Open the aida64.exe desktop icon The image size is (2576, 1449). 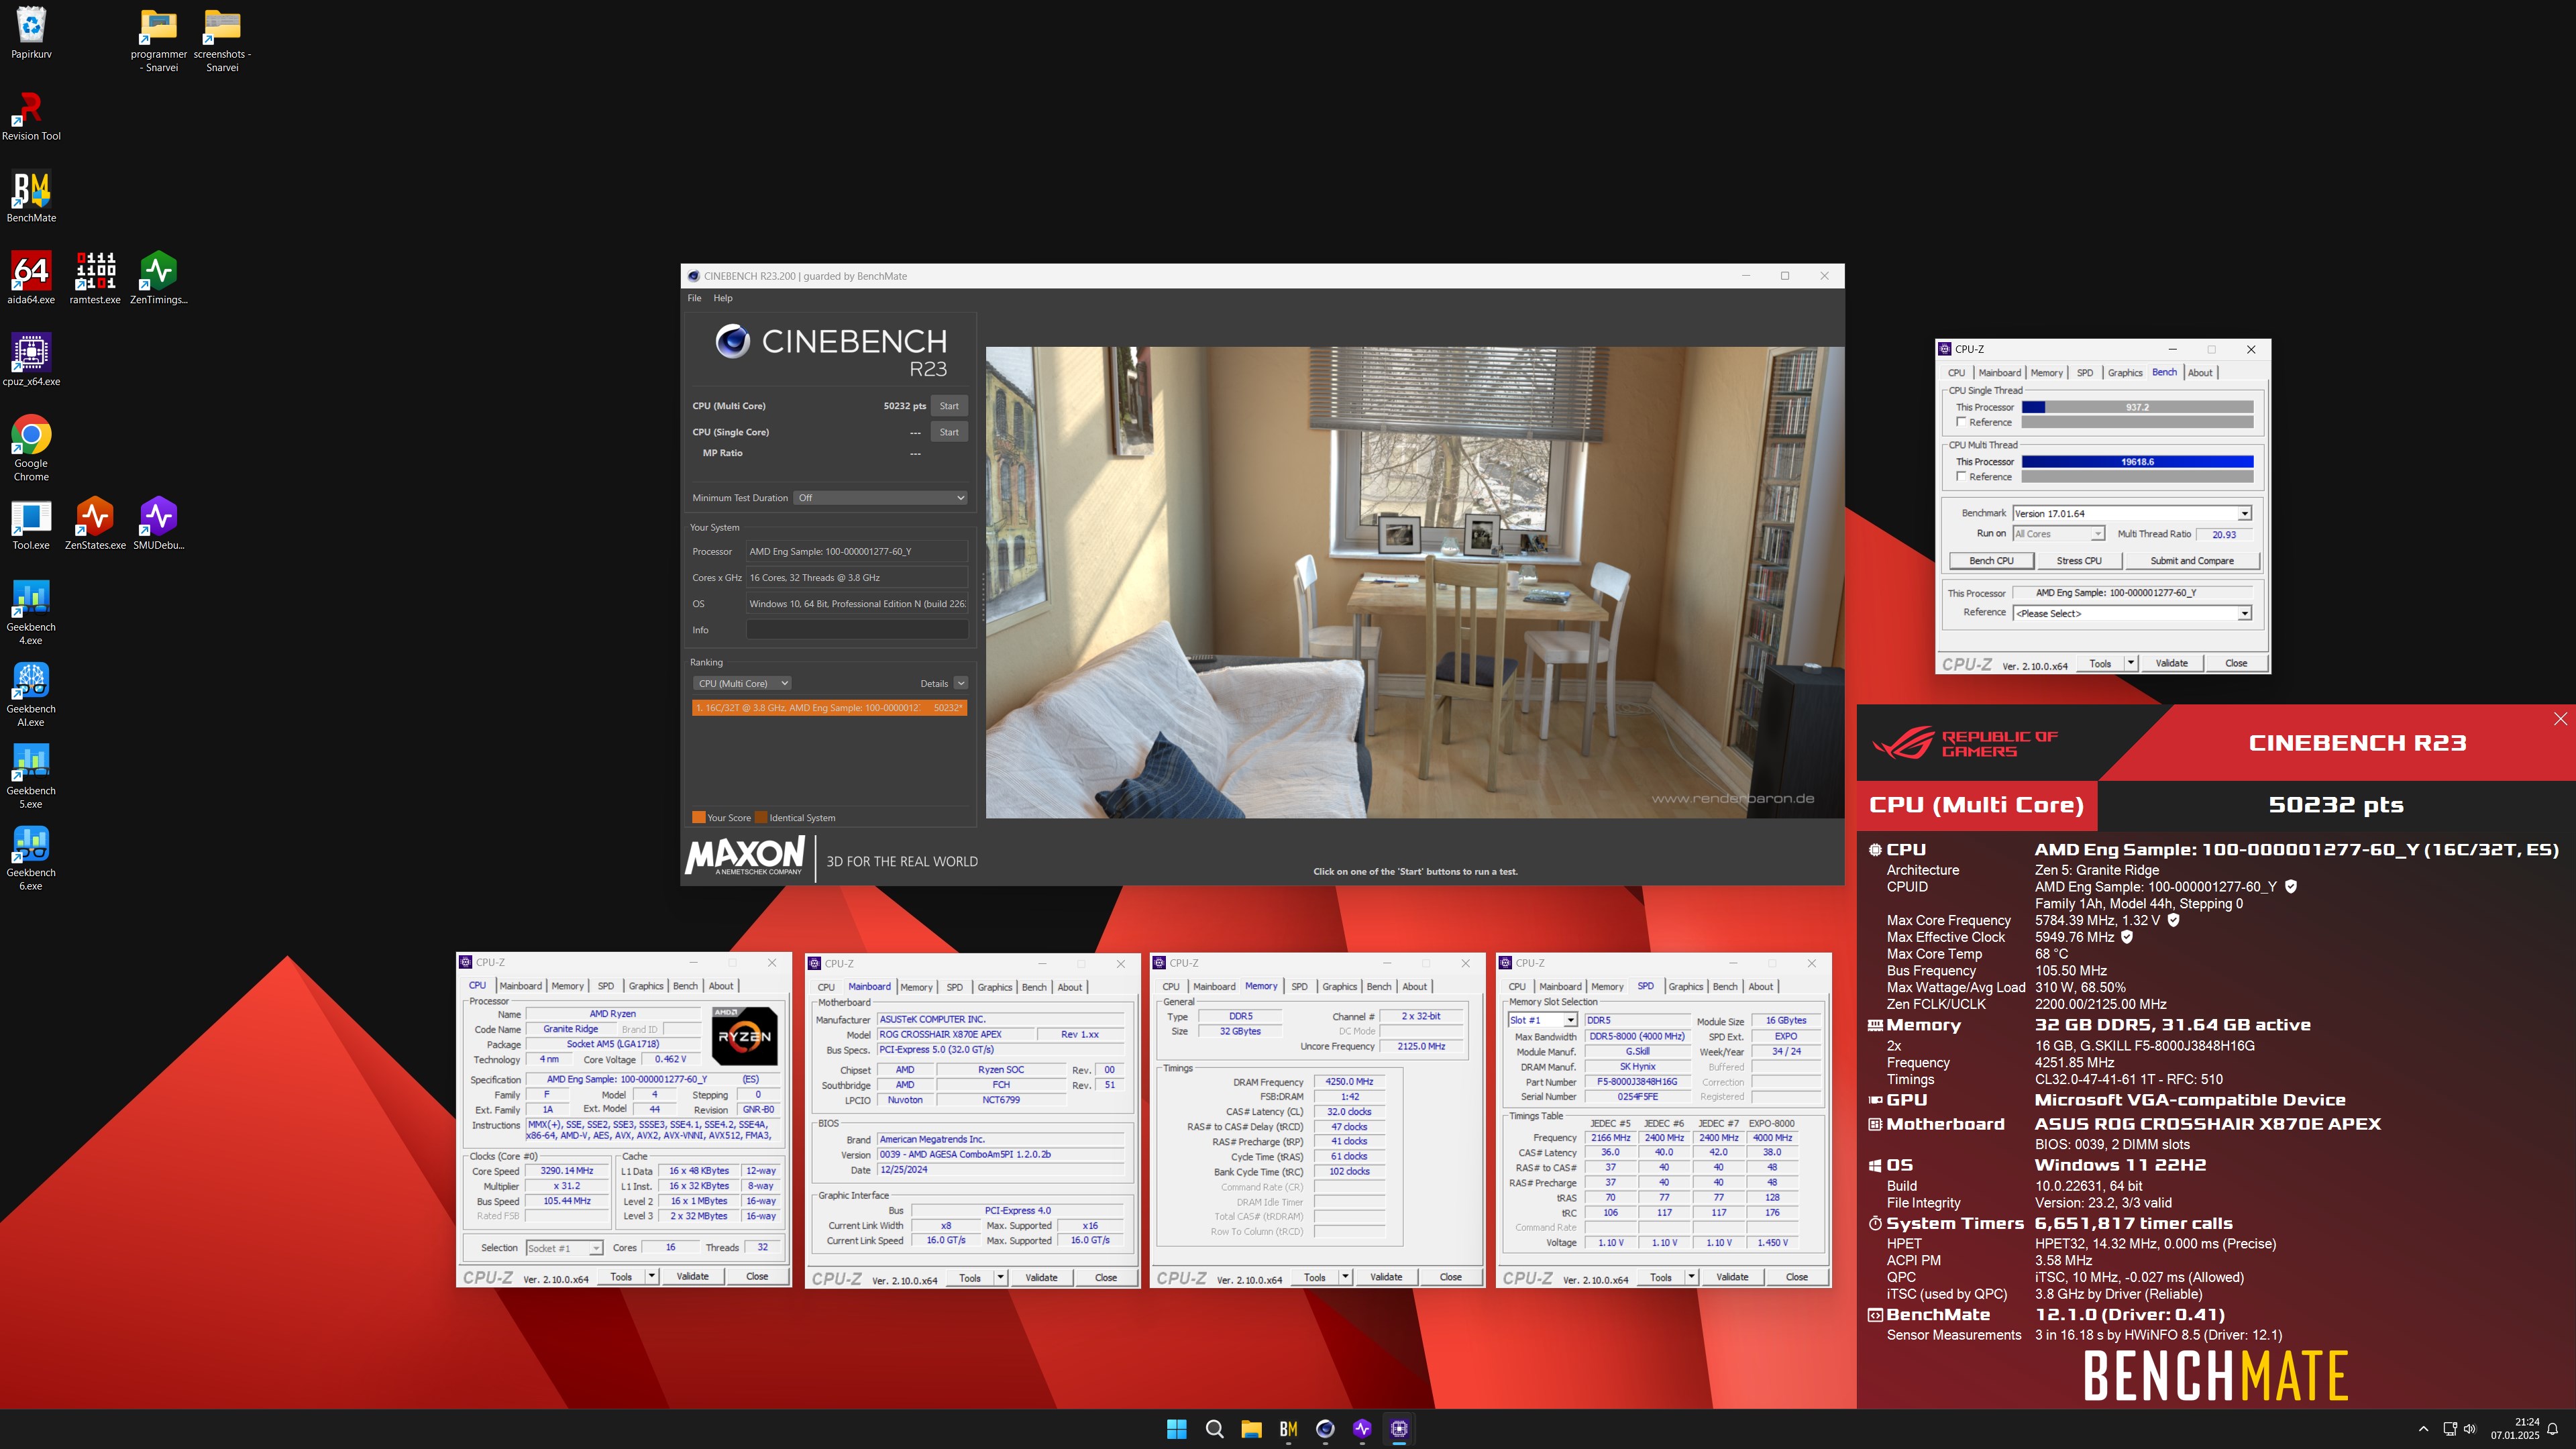coord(31,279)
